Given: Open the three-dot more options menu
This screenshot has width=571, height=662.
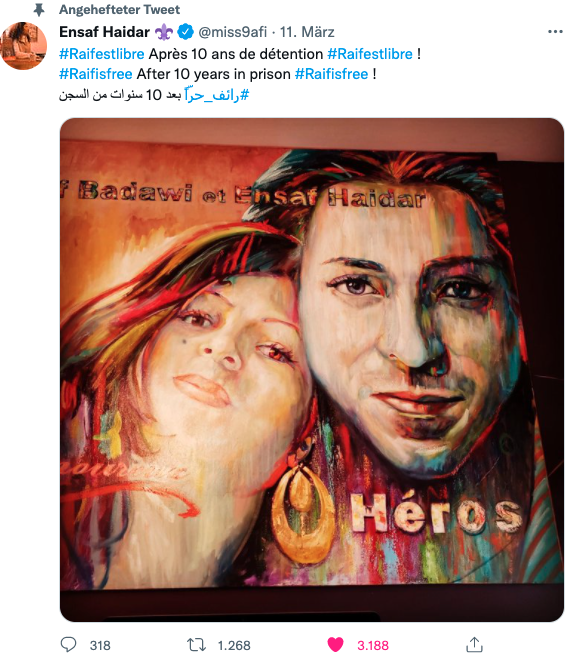Looking at the screenshot, I should [x=555, y=32].
